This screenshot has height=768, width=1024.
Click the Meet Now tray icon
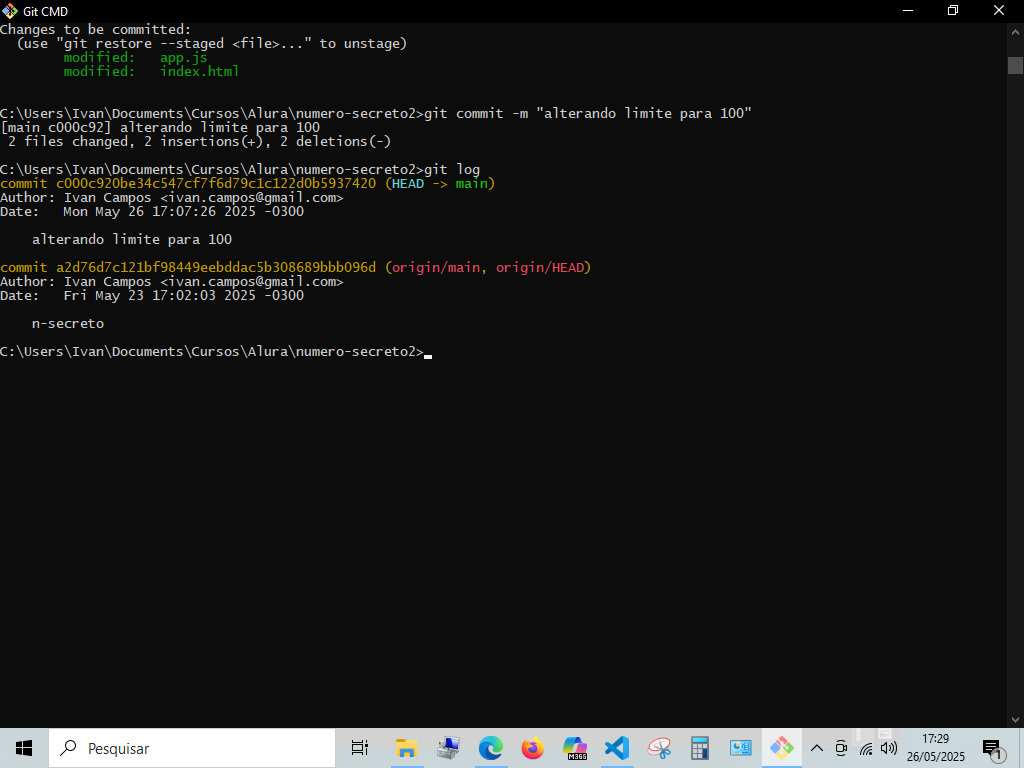[841, 748]
